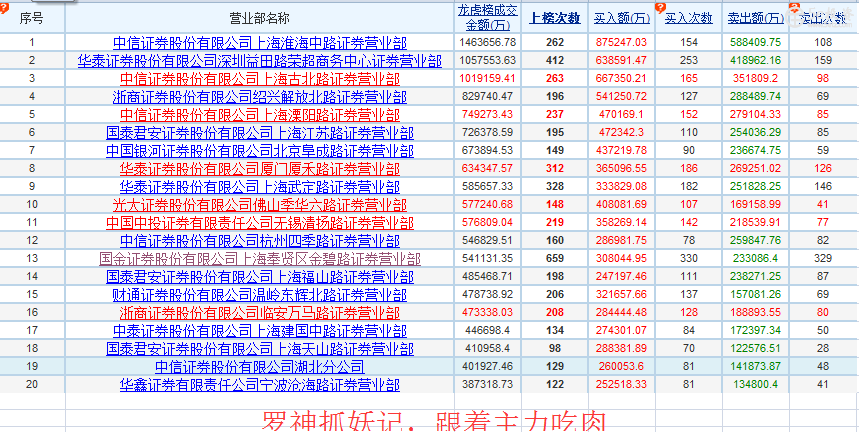The image size is (859, 432).
Task: Select the value 1463656.78
Action: pos(488,42)
